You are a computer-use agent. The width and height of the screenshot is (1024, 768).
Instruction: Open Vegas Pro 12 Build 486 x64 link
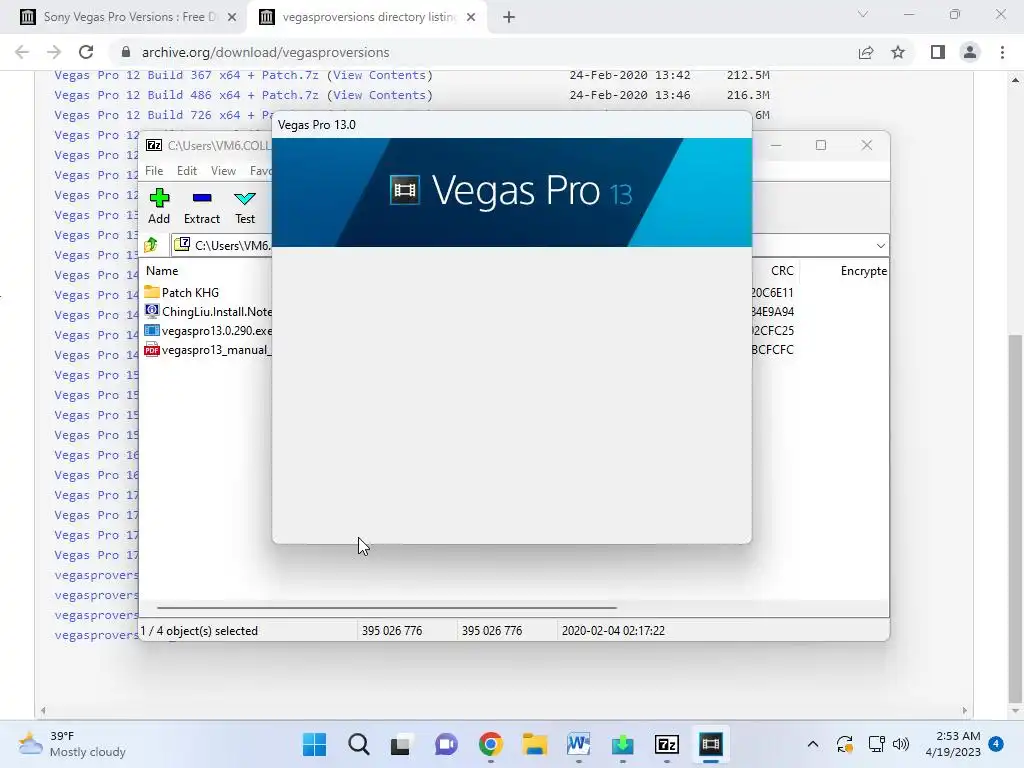[x=186, y=95]
